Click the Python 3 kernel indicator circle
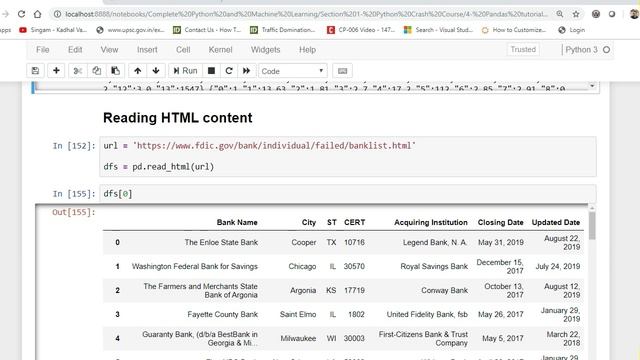The width and height of the screenshot is (640, 360). (x=607, y=50)
